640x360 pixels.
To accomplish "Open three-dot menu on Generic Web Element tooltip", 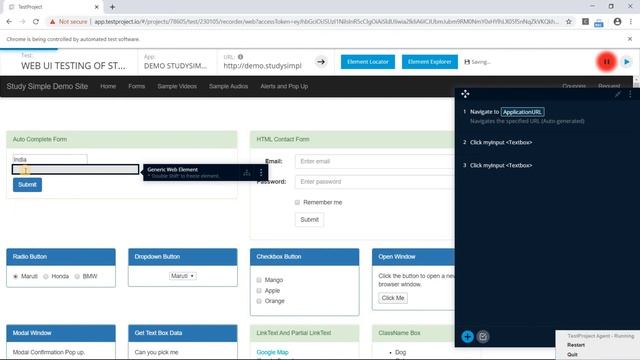I will click(x=261, y=173).
